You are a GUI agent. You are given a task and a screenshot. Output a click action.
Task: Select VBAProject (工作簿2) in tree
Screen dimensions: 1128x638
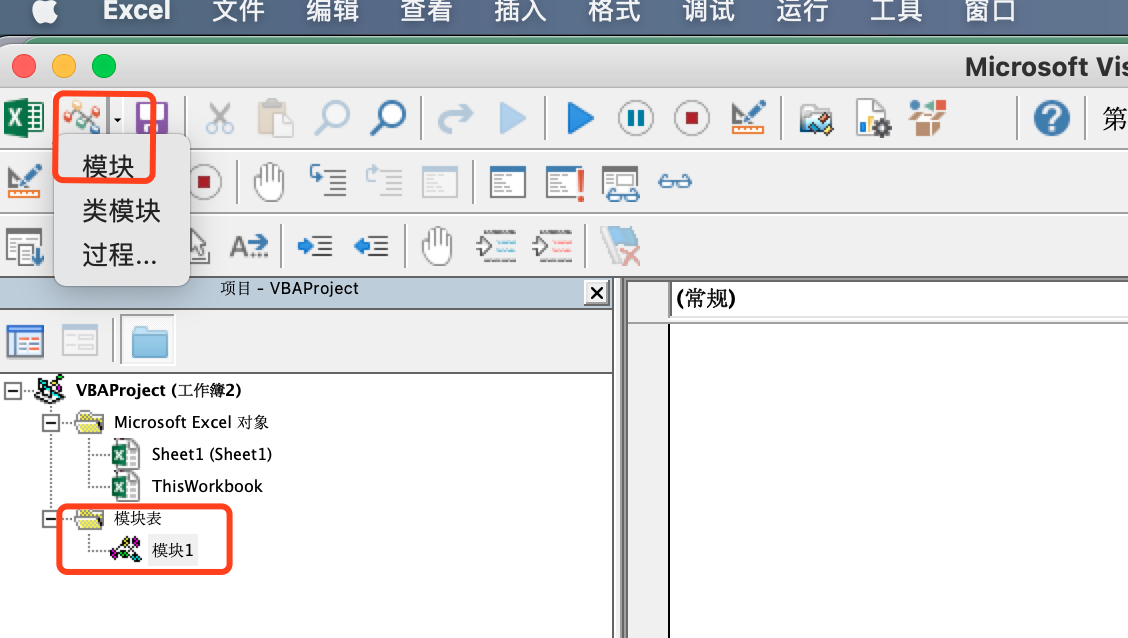click(158, 391)
